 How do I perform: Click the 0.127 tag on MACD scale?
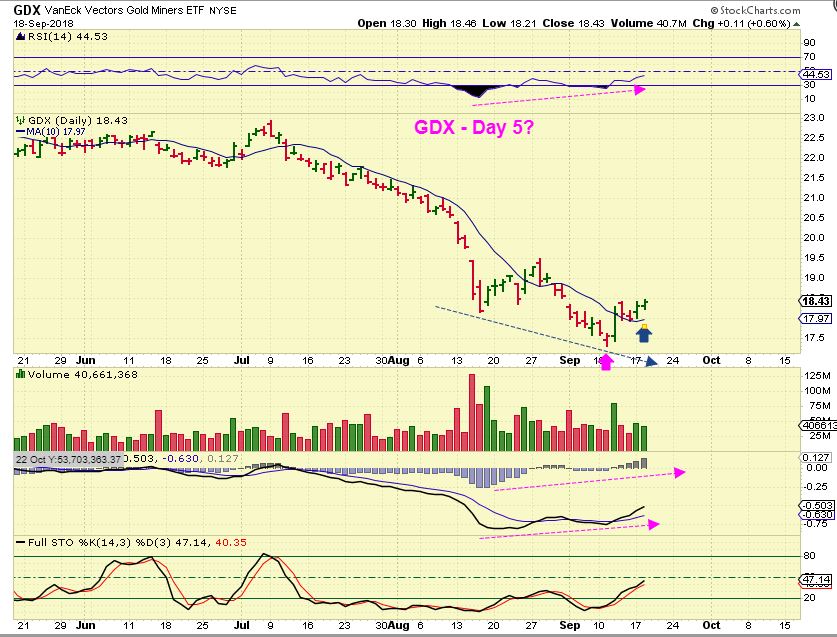coord(816,458)
